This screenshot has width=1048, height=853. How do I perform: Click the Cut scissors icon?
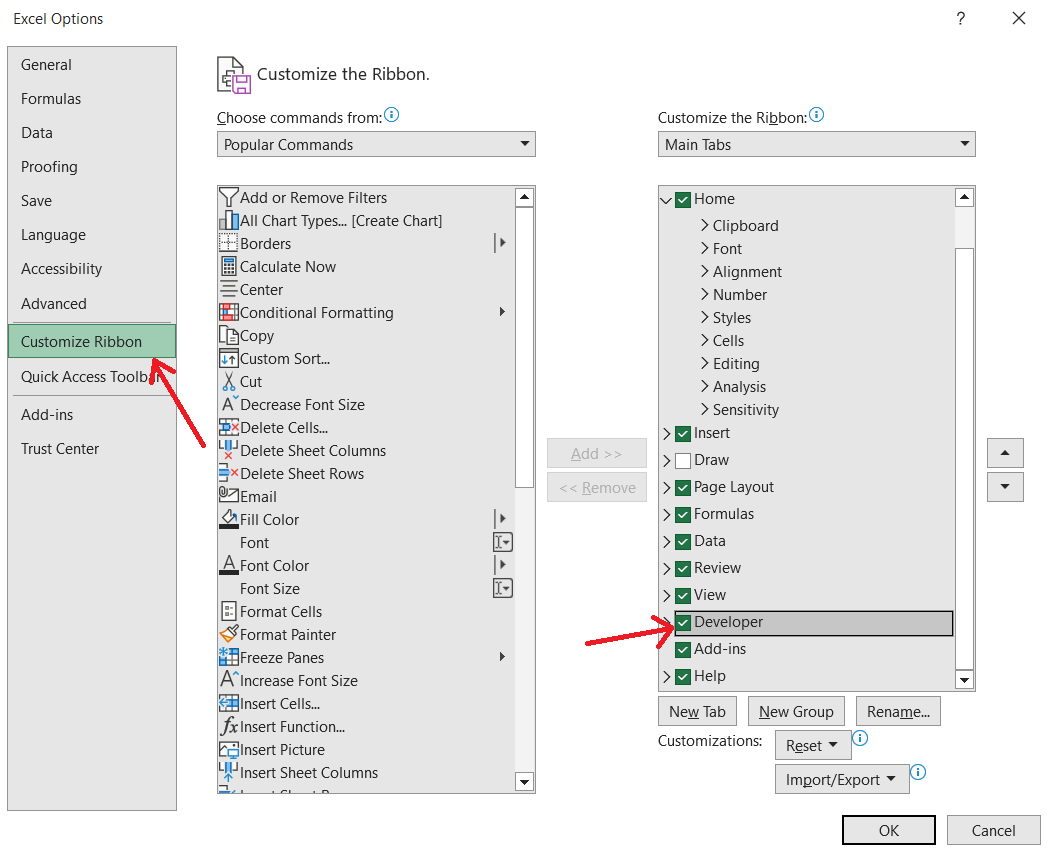(229, 381)
